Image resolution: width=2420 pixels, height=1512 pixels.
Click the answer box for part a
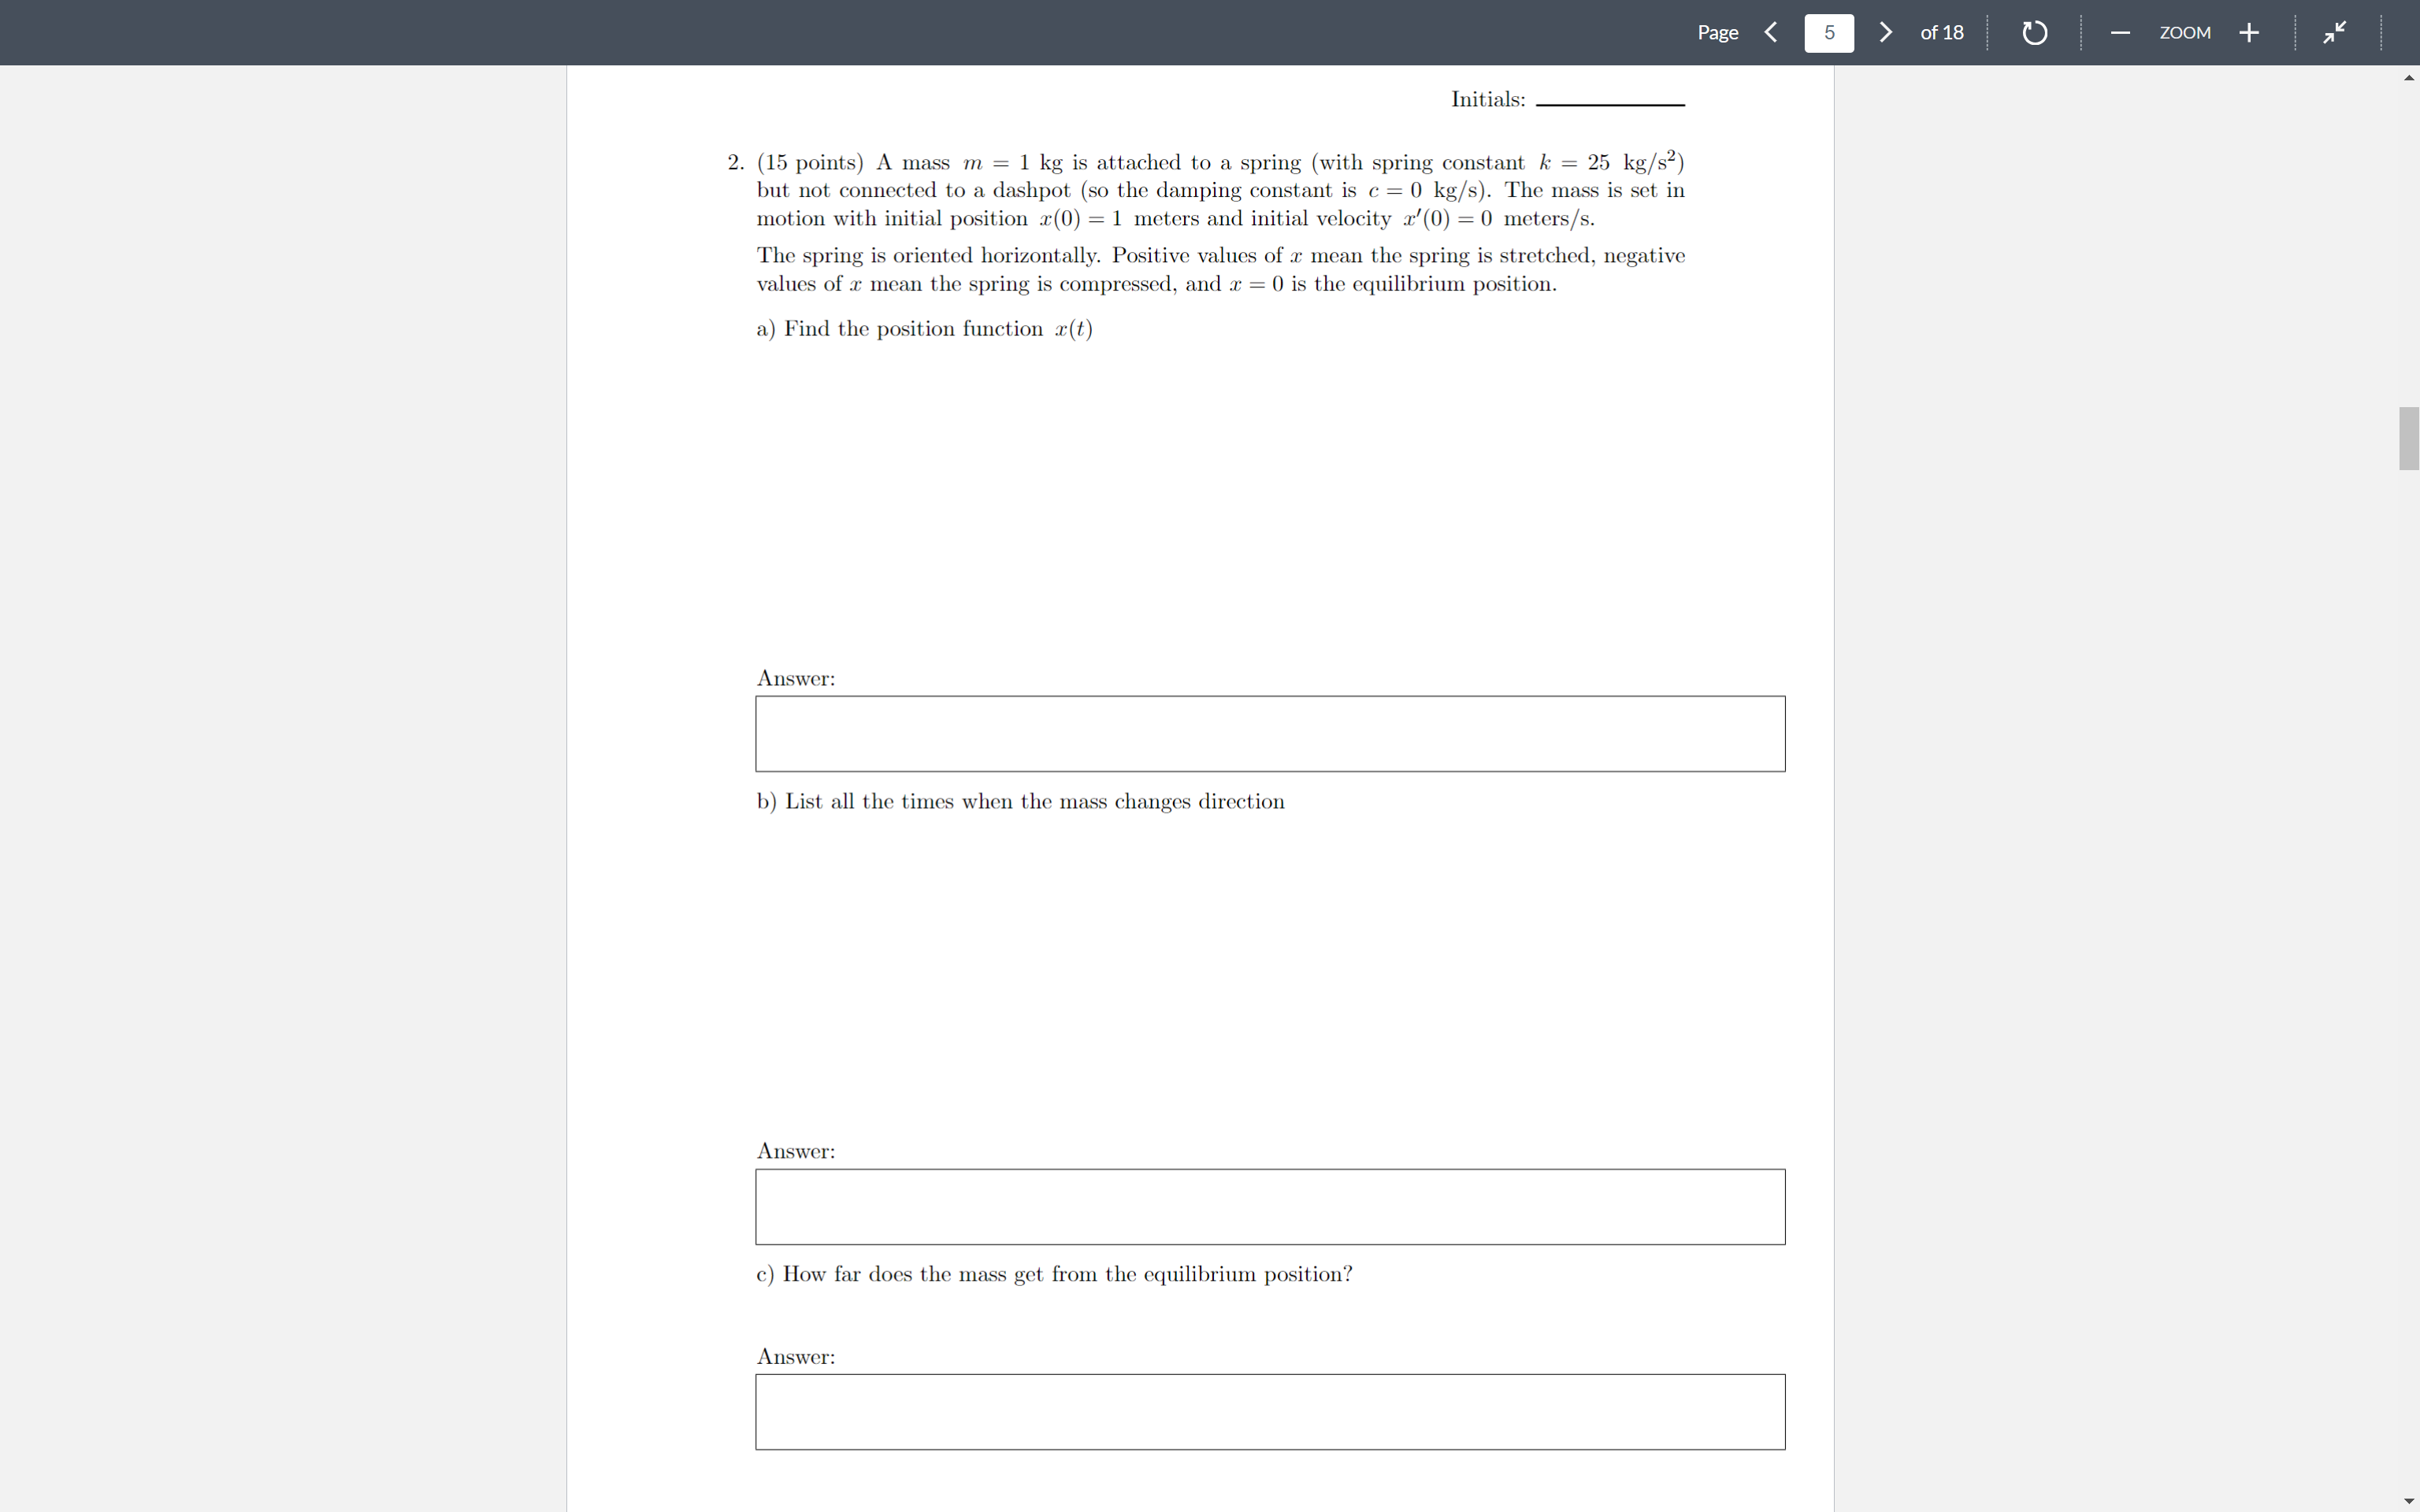coord(1270,733)
